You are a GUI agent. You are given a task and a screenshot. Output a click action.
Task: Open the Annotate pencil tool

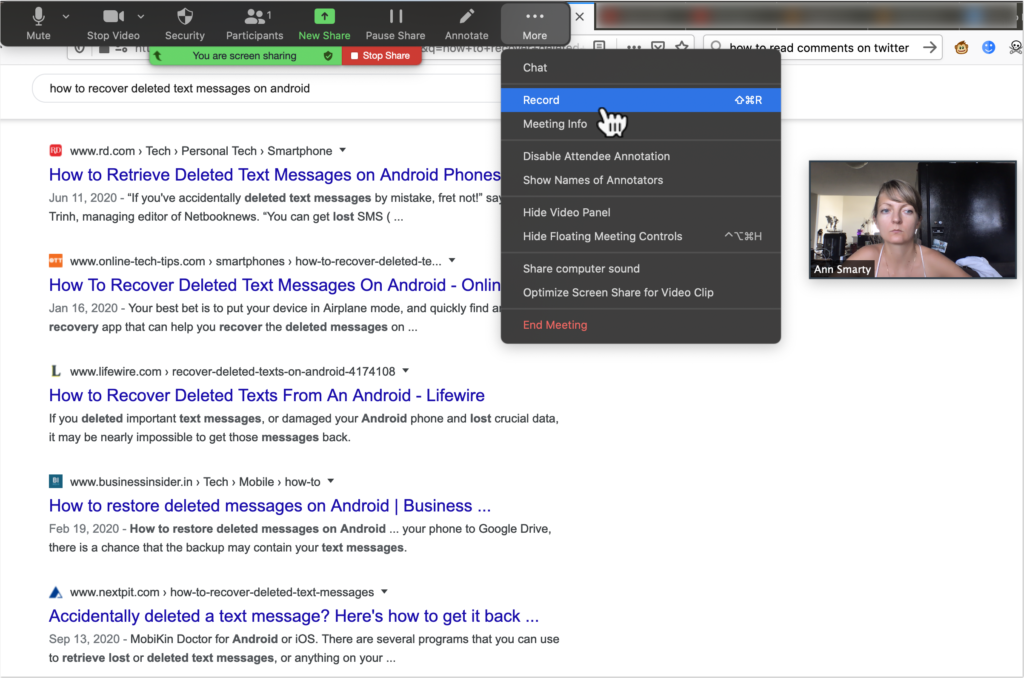pos(466,23)
